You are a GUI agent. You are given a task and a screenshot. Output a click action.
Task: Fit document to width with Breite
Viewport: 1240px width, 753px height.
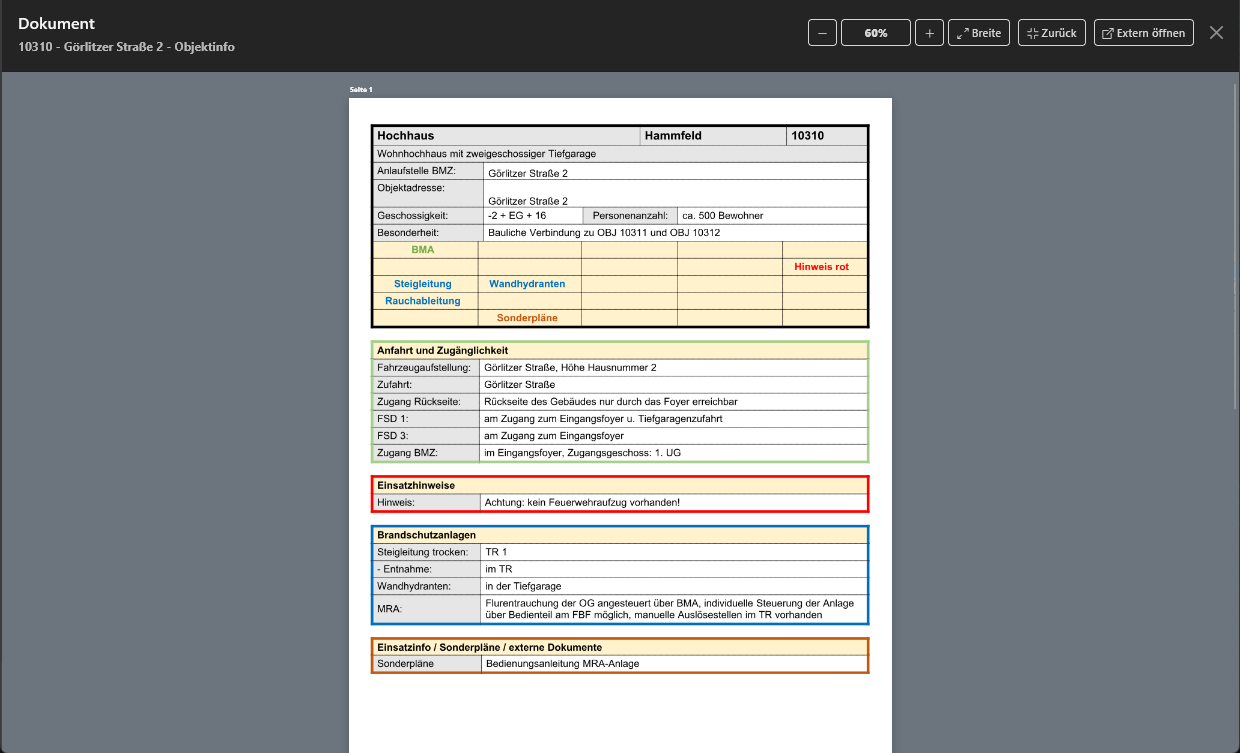[x=979, y=33]
